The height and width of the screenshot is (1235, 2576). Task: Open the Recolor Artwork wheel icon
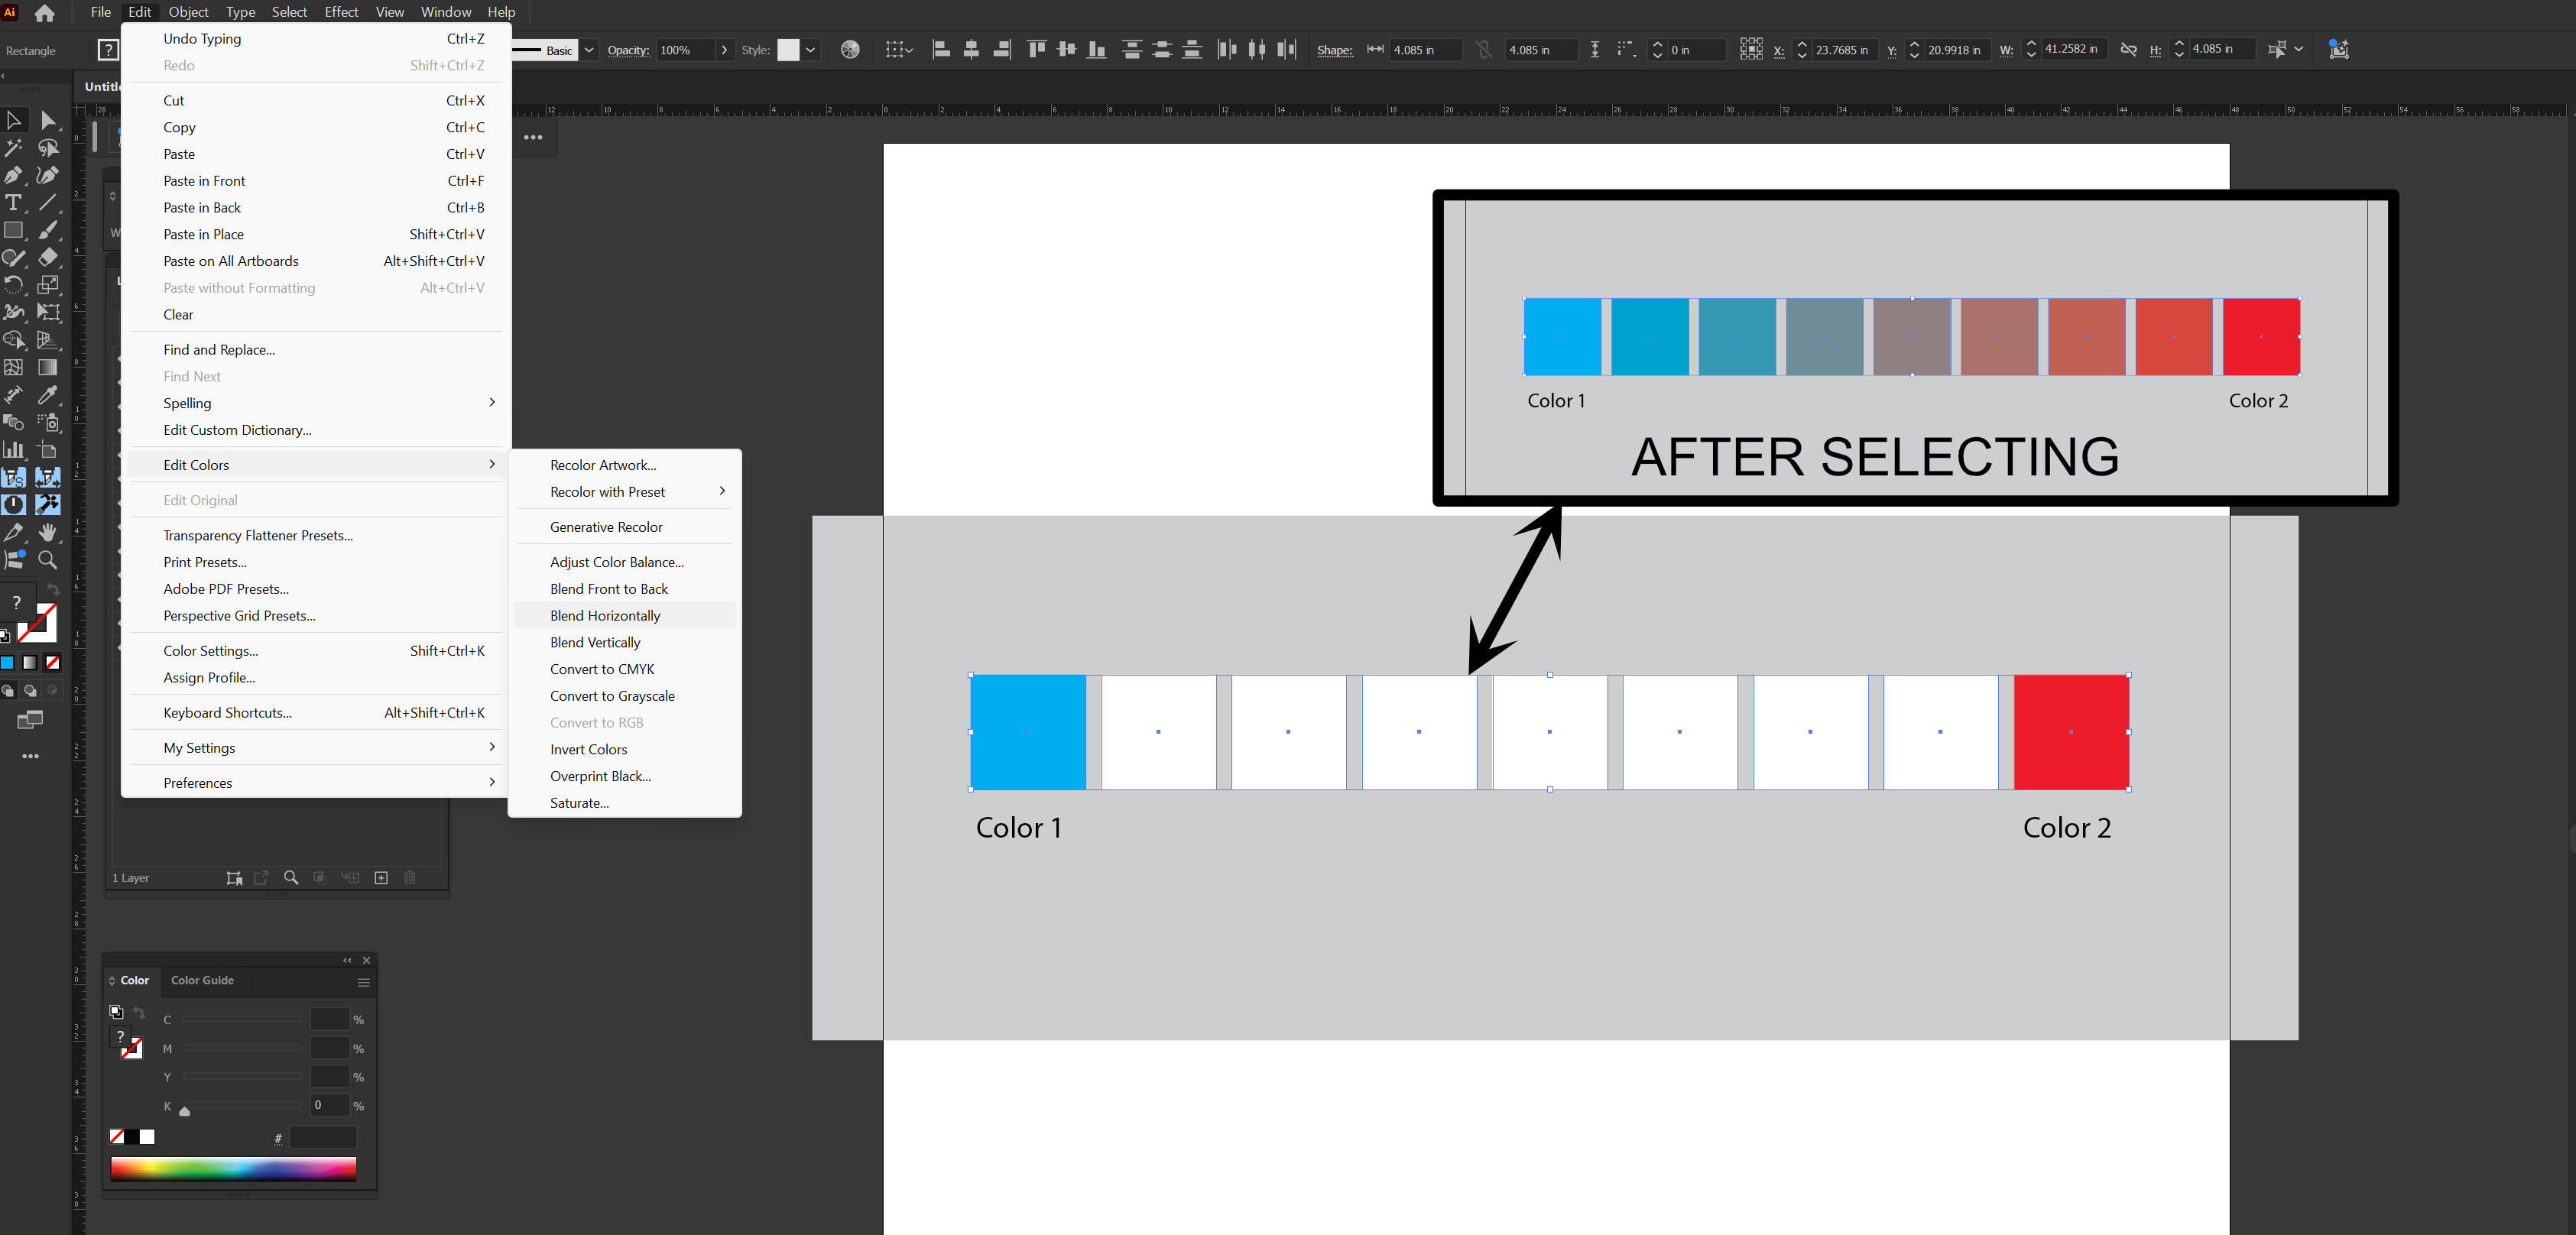point(850,49)
